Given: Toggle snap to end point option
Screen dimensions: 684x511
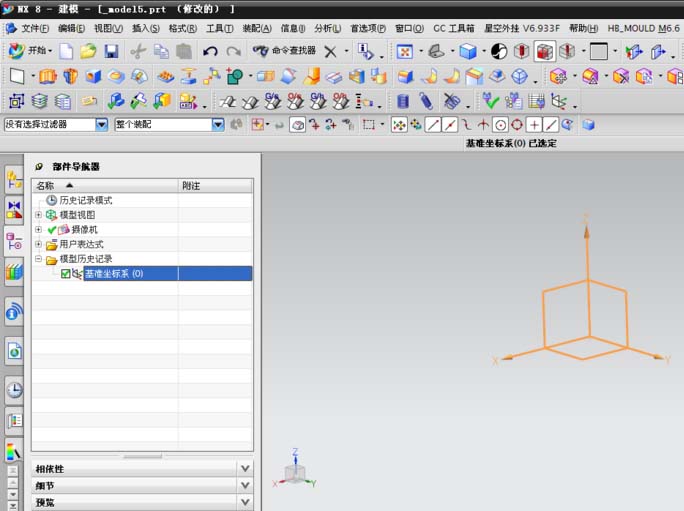Looking at the screenshot, I should click(433, 125).
